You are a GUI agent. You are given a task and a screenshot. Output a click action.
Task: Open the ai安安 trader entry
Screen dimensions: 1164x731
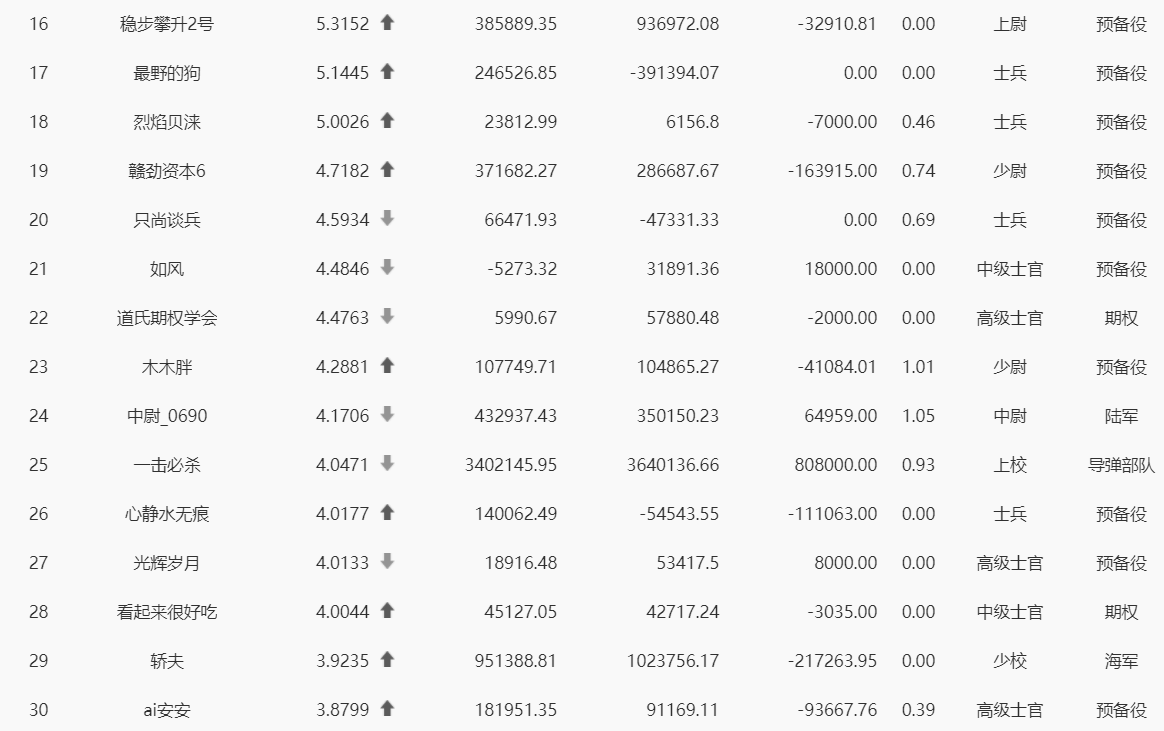(167, 709)
